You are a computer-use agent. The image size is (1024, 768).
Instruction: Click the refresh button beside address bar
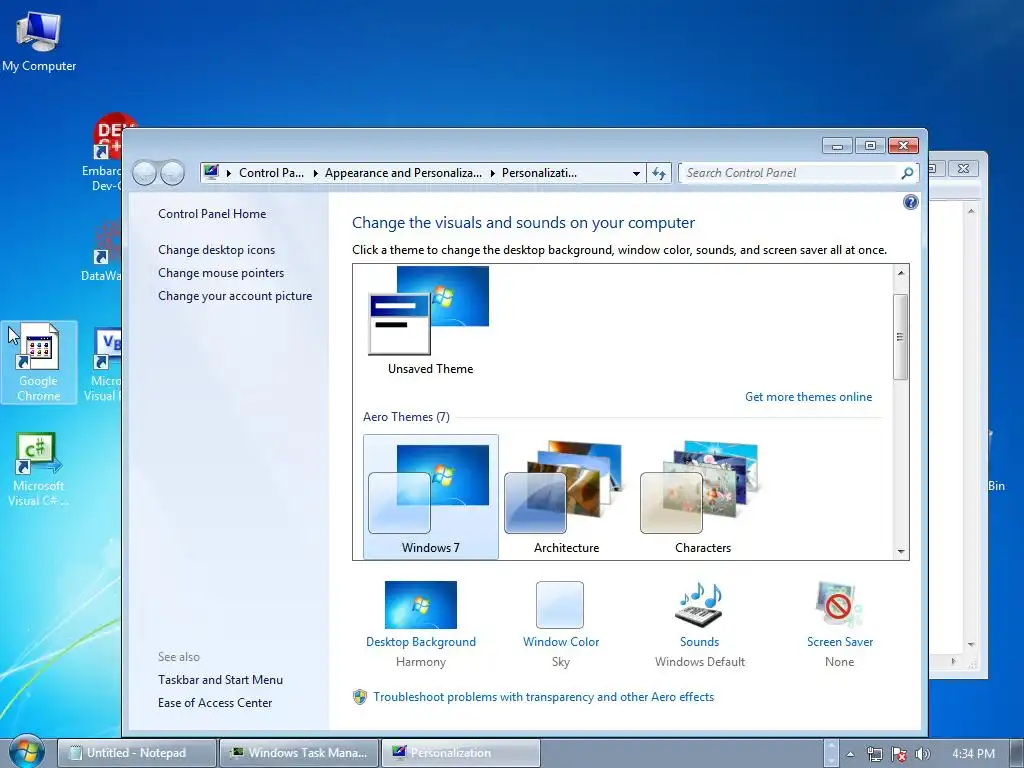click(659, 173)
